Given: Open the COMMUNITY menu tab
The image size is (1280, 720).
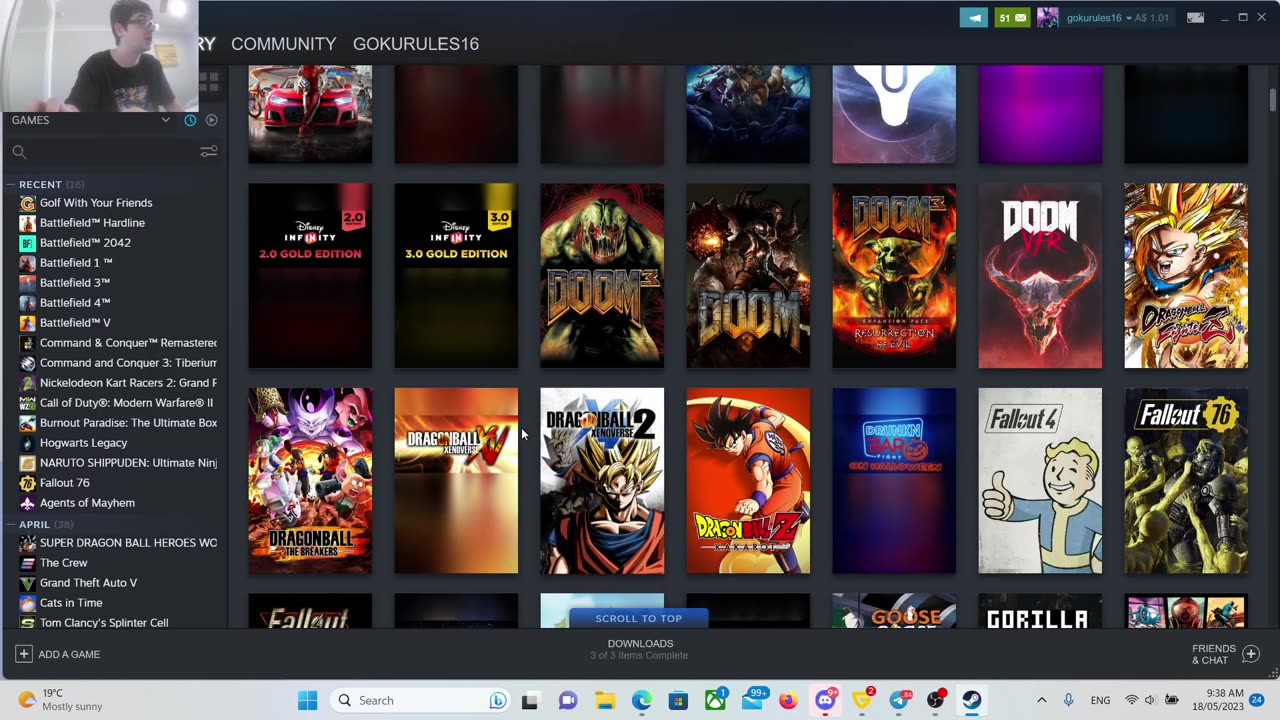Looking at the screenshot, I should [x=283, y=44].
